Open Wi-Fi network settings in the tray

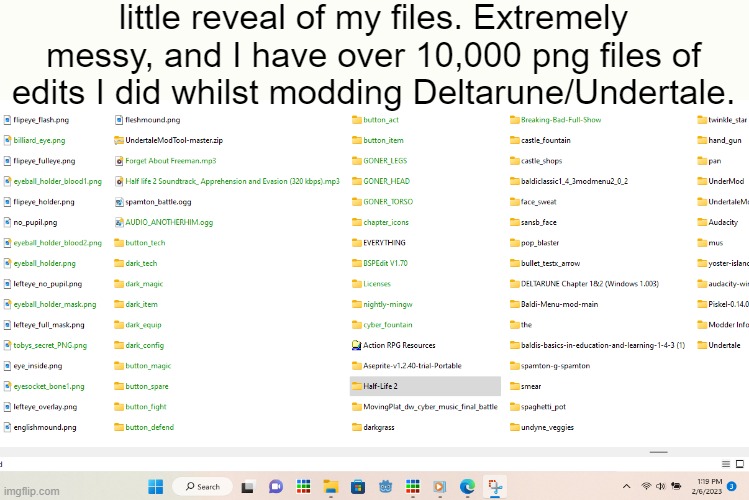point(646,486)
